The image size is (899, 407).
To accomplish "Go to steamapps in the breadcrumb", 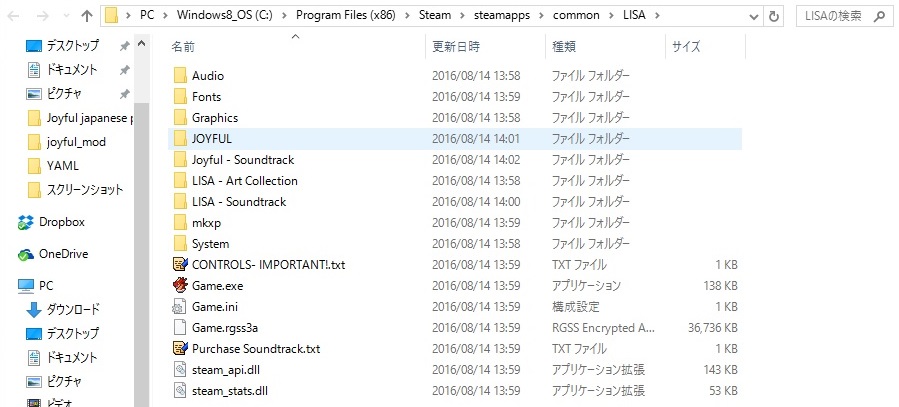I will click(502, 15).
